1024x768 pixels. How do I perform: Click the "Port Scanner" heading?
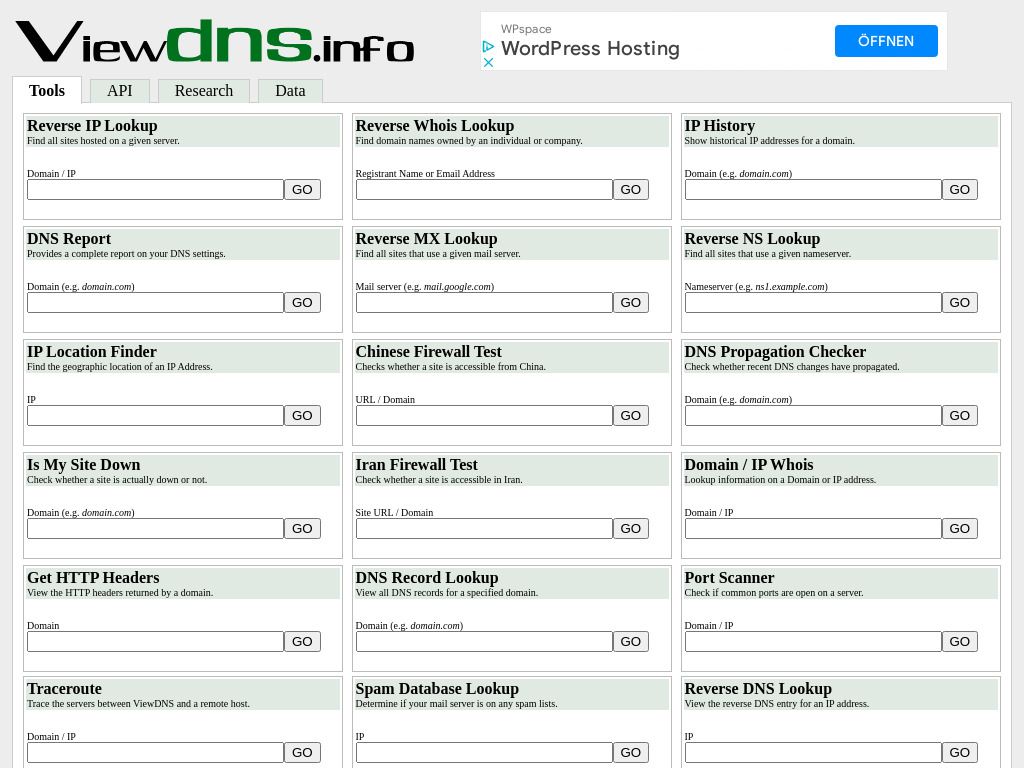pos(729,577)
